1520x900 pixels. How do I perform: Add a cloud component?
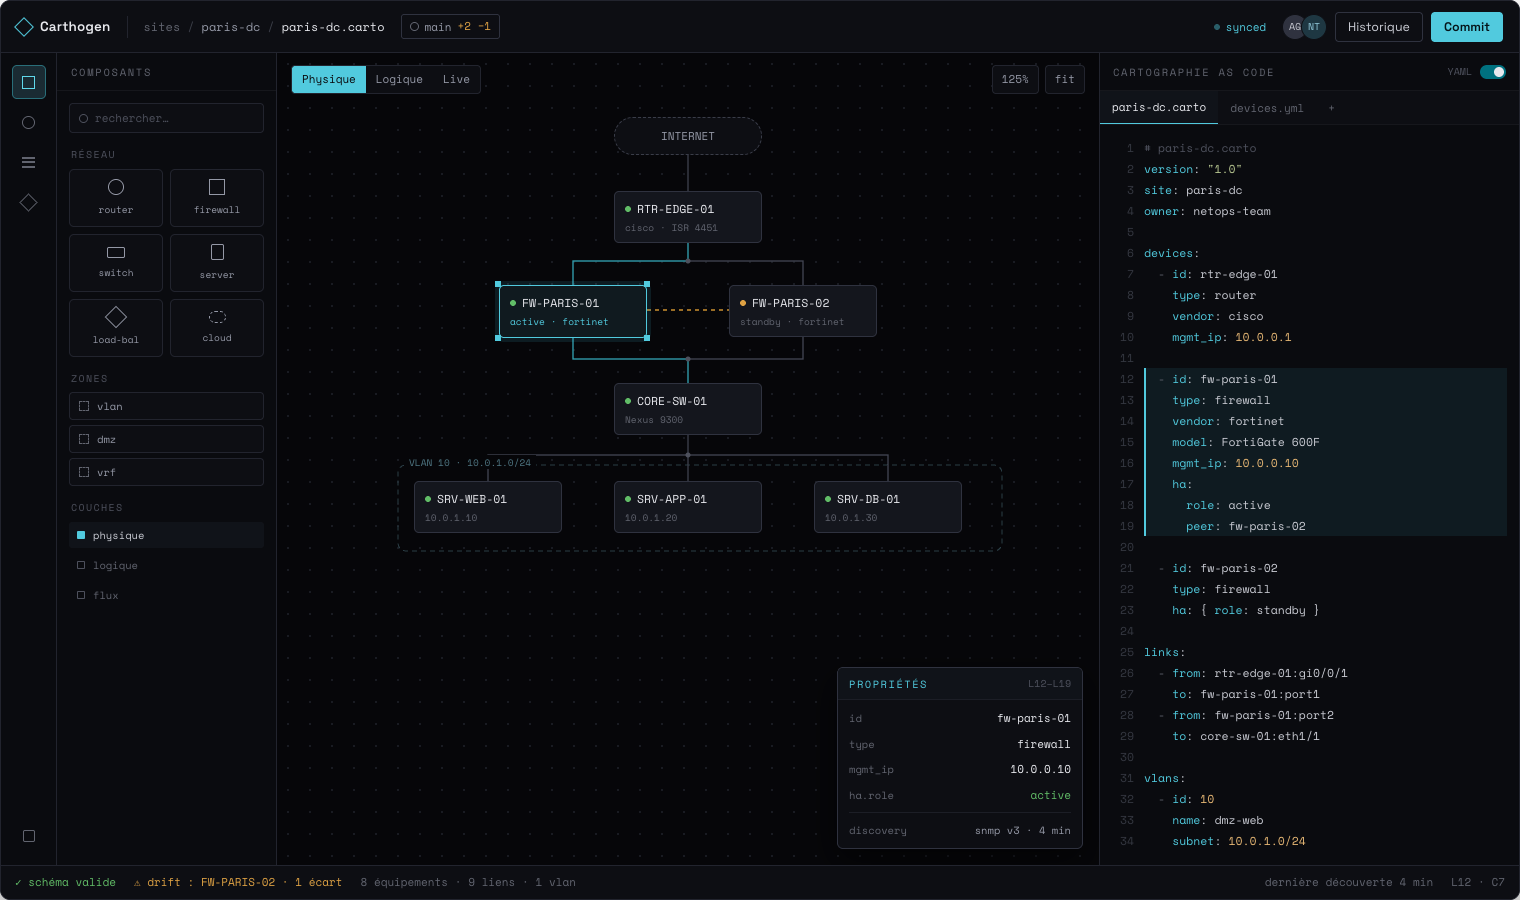point(217,327)
